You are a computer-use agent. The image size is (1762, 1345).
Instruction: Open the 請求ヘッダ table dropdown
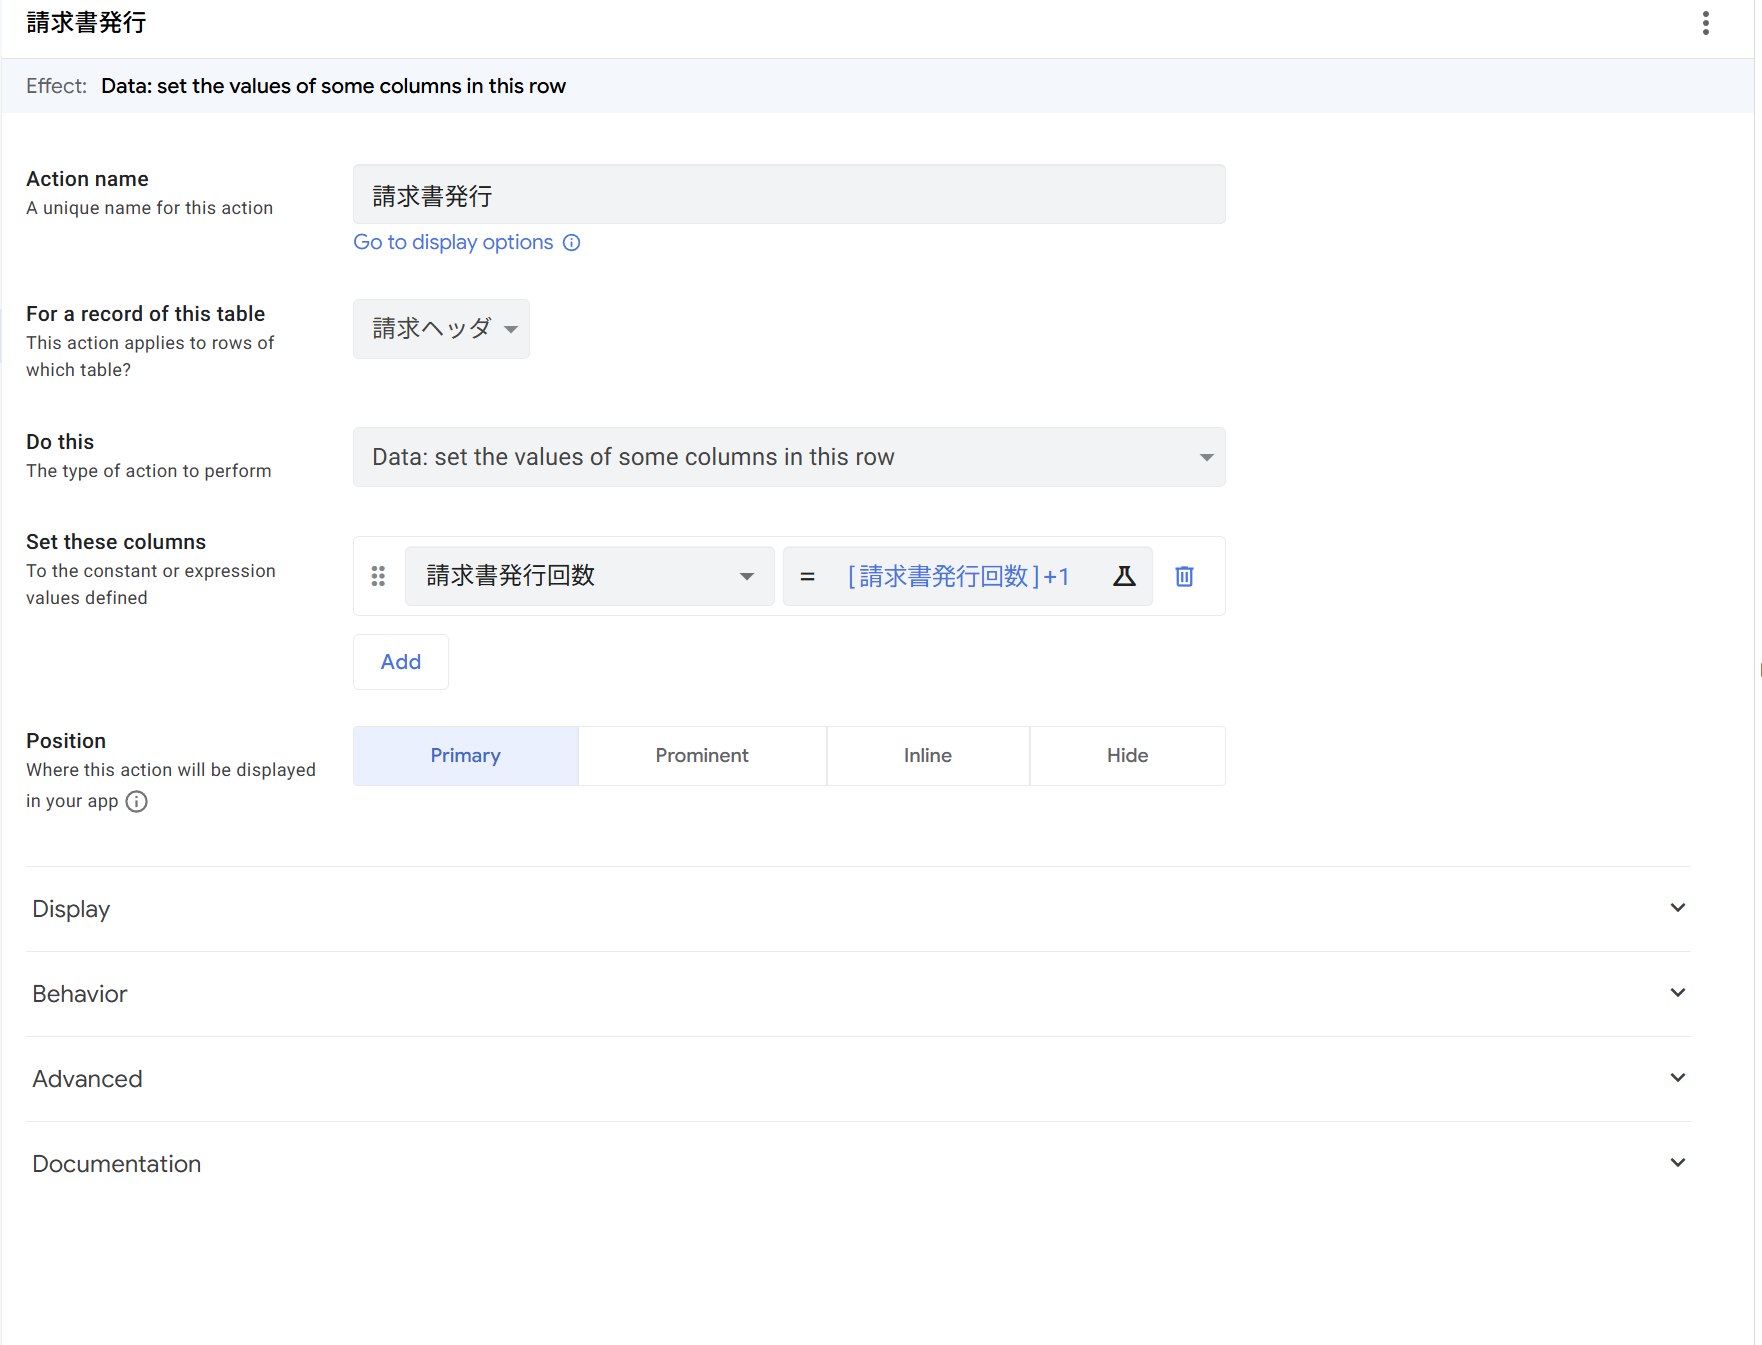click(x=441, y=329)
